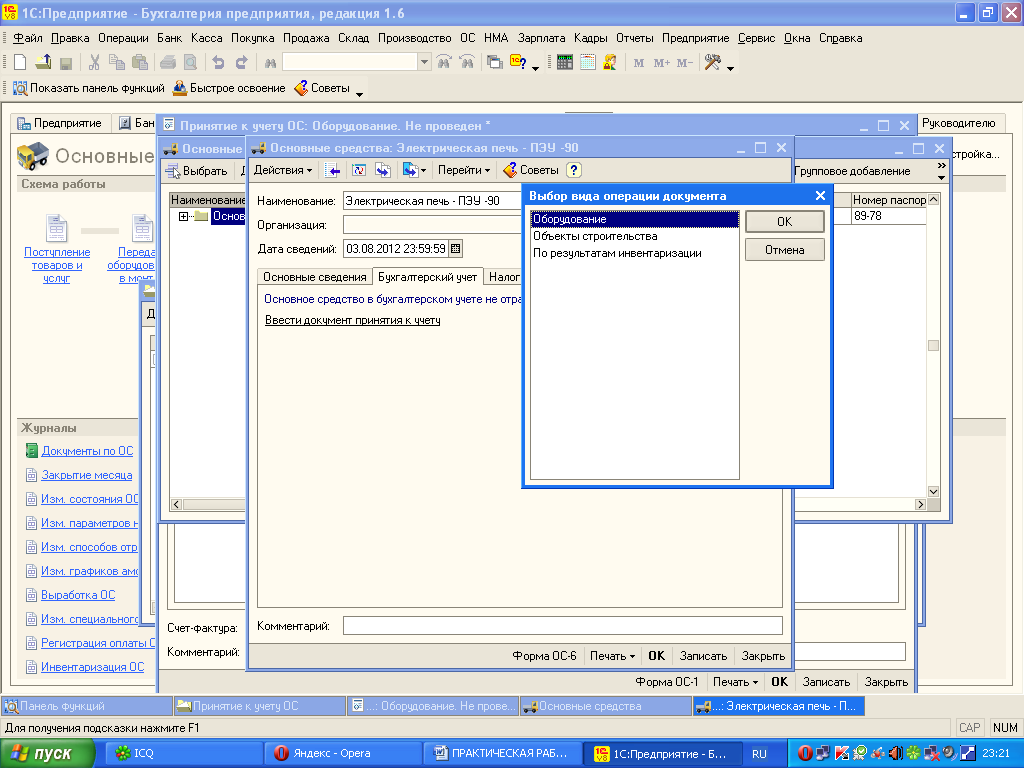Confirm with OK in operation type dialog
1024x768 pixels.
784,222
